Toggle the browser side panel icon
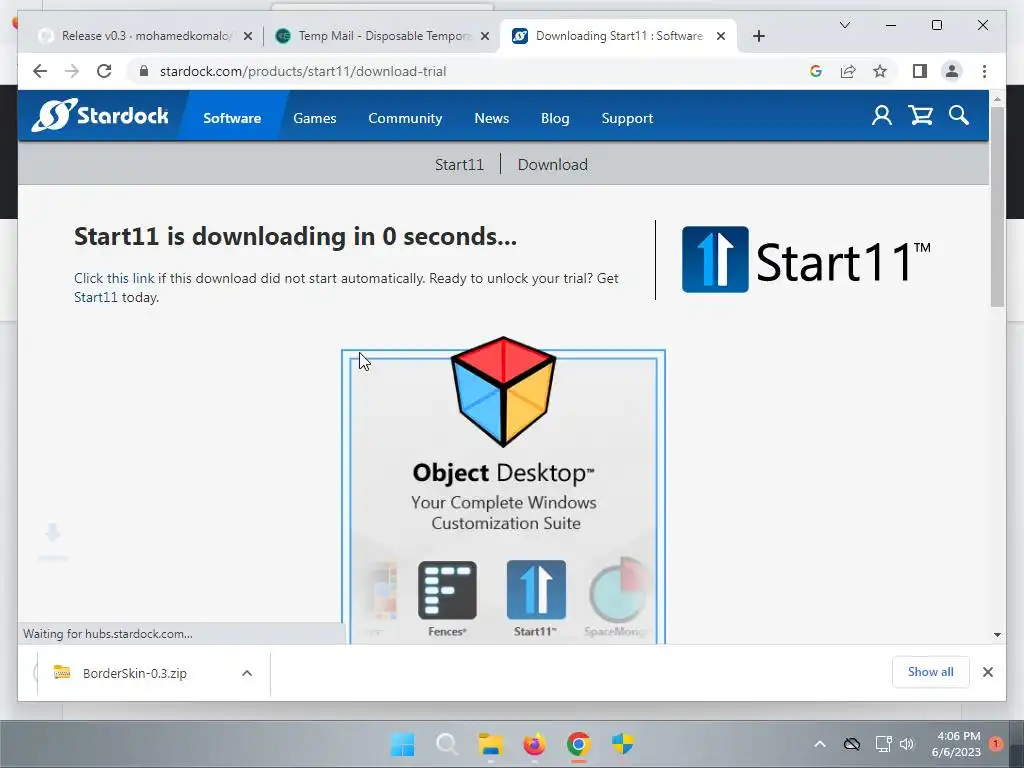The image size is (1024, 768). 920,71
